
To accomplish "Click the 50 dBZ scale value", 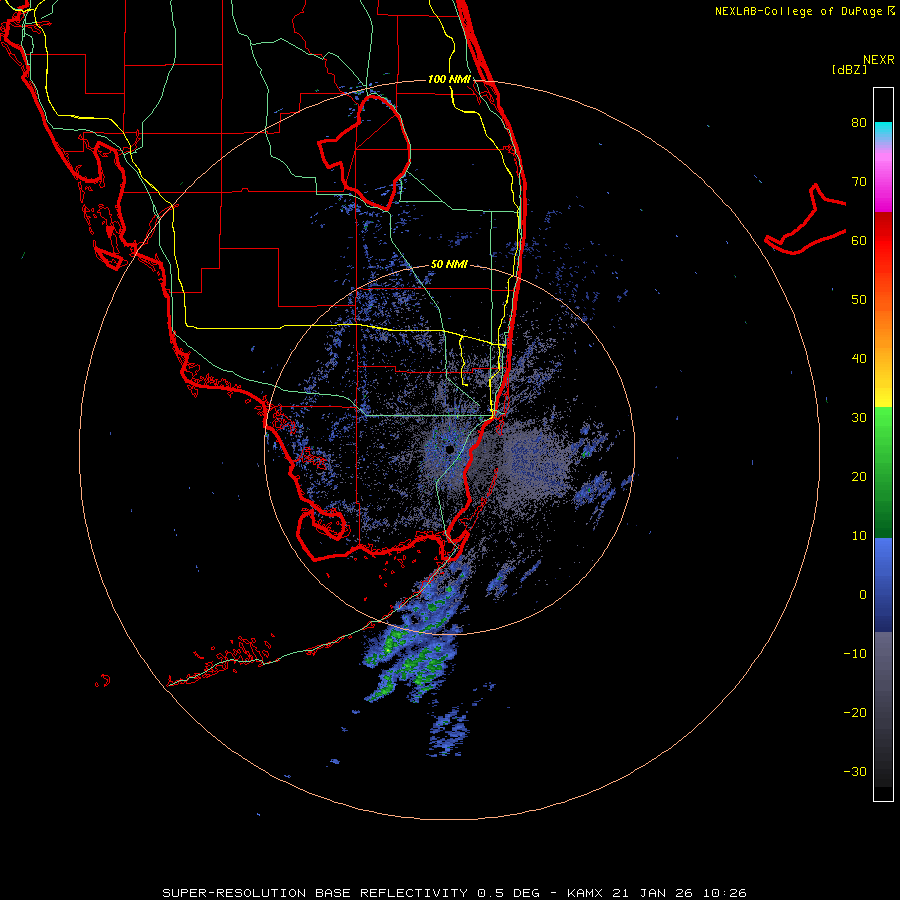I will click(x=859, y=300).
